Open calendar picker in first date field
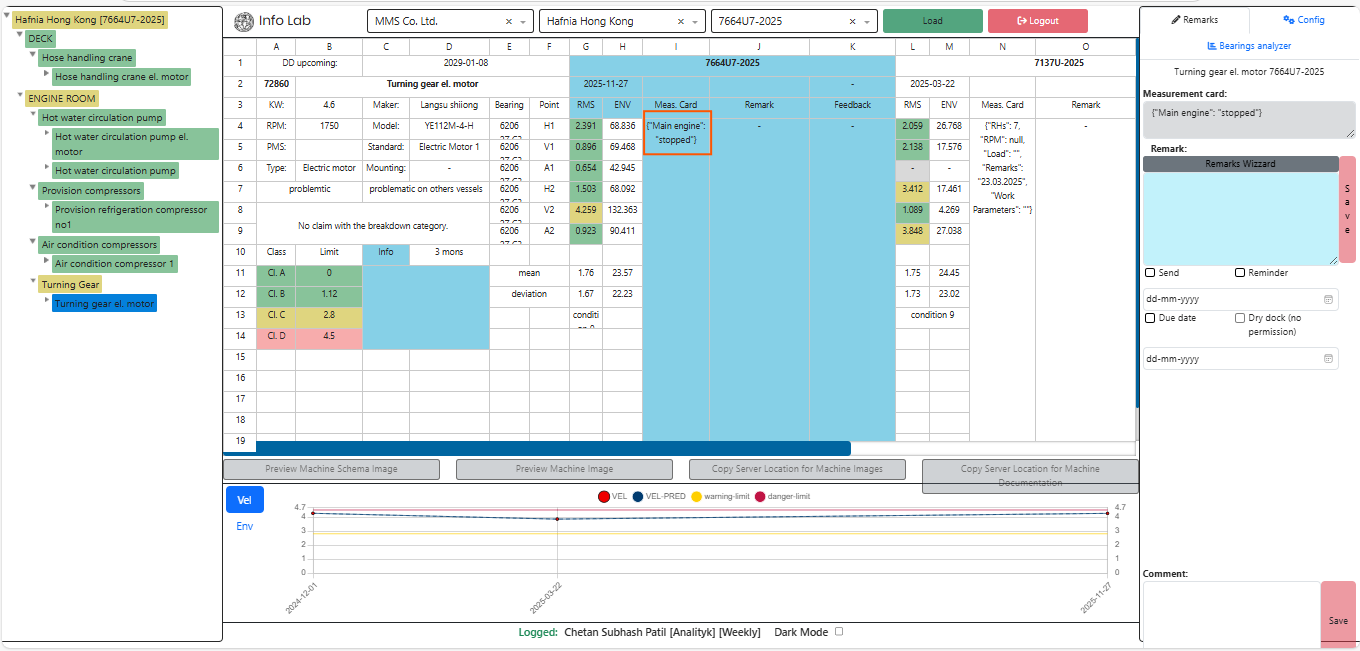The width and height of the screenshot is (1360, 651). [x=1328, y=299]
